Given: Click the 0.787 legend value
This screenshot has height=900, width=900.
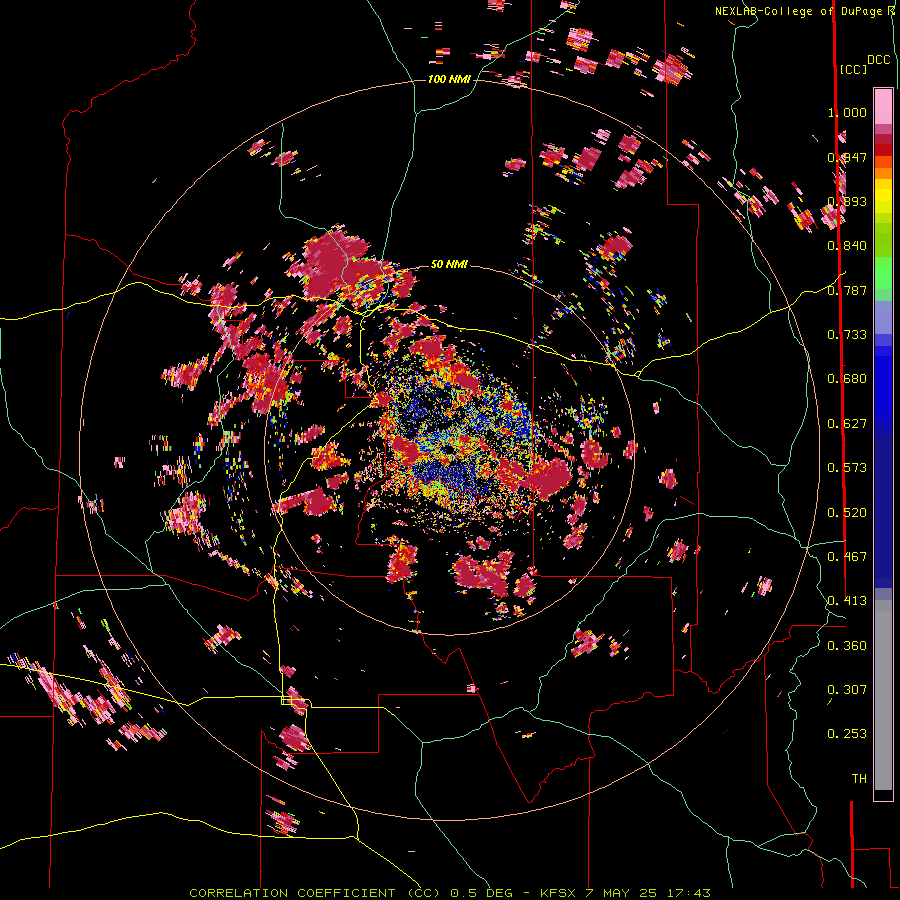Looking at the screenshot, I should (x=847, y=290).
